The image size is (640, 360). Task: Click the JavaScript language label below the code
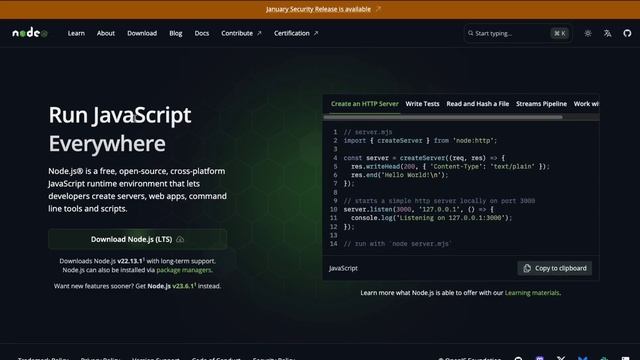point(343,268)
